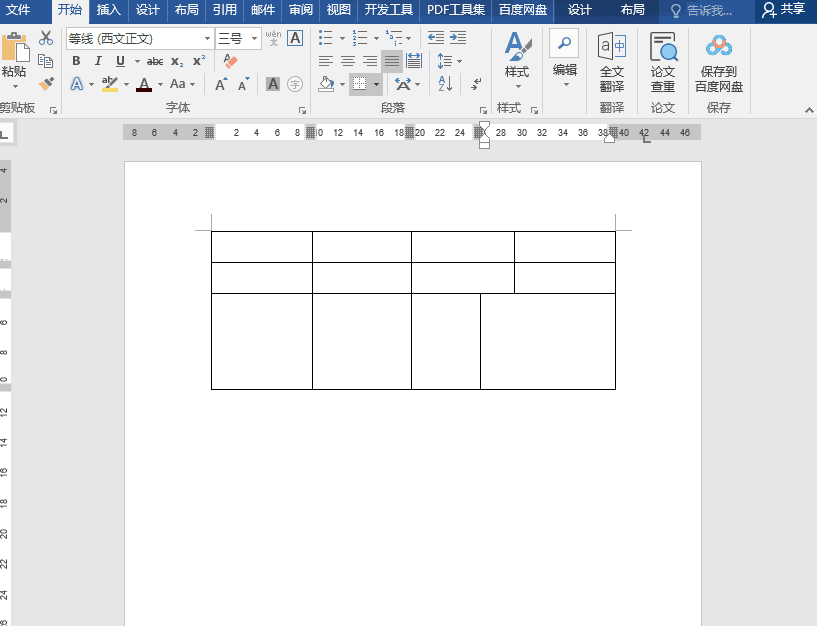This screenshot has height=626, width=817.
Task: Click the red font color swatch
Action: (x=144, y=85)
